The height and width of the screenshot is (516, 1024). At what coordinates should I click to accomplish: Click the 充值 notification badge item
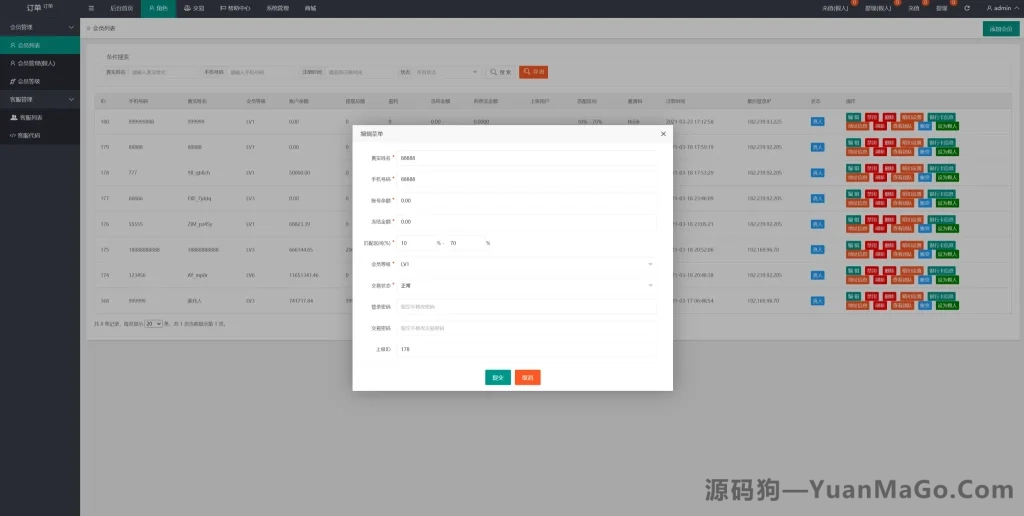click(916, 8)
